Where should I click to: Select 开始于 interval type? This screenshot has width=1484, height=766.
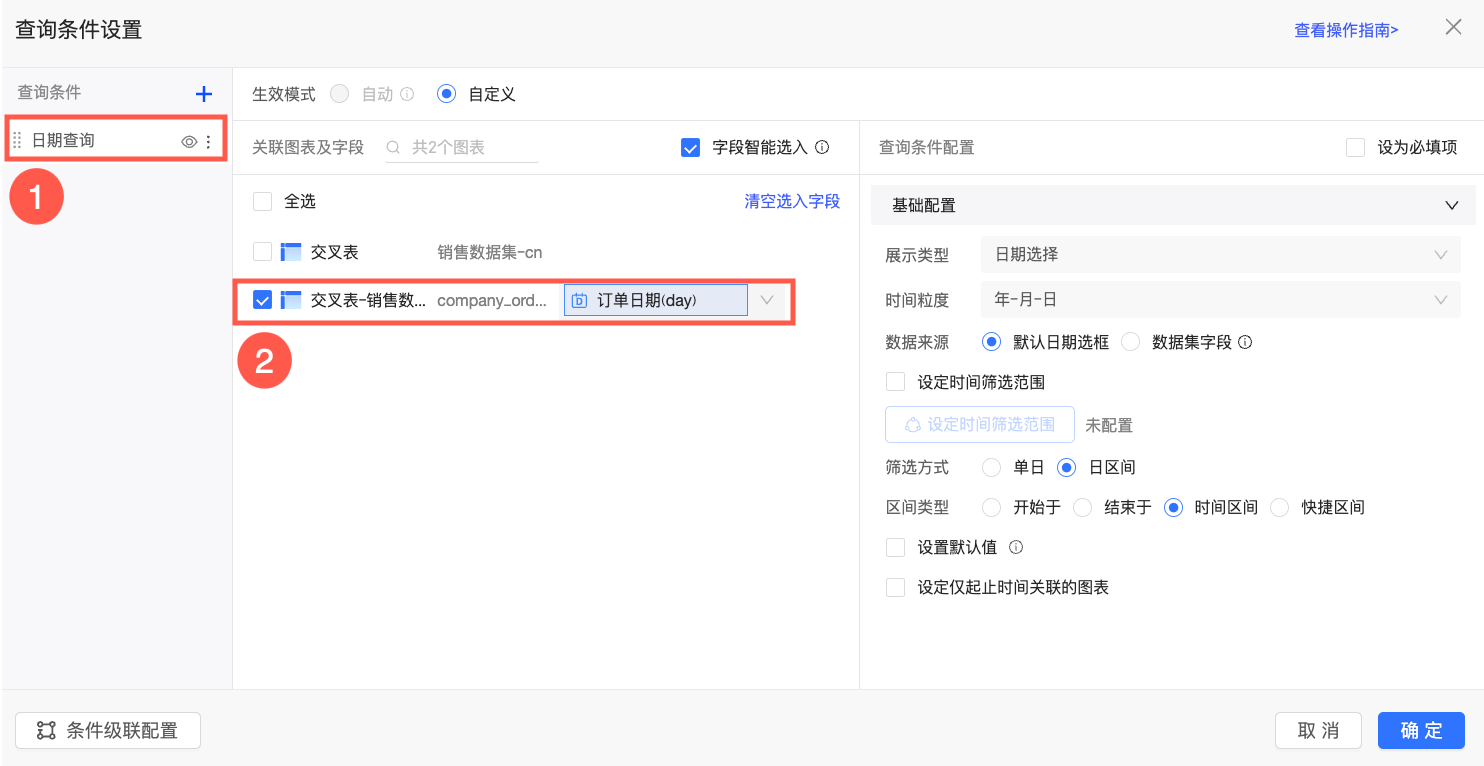(992, 507)
